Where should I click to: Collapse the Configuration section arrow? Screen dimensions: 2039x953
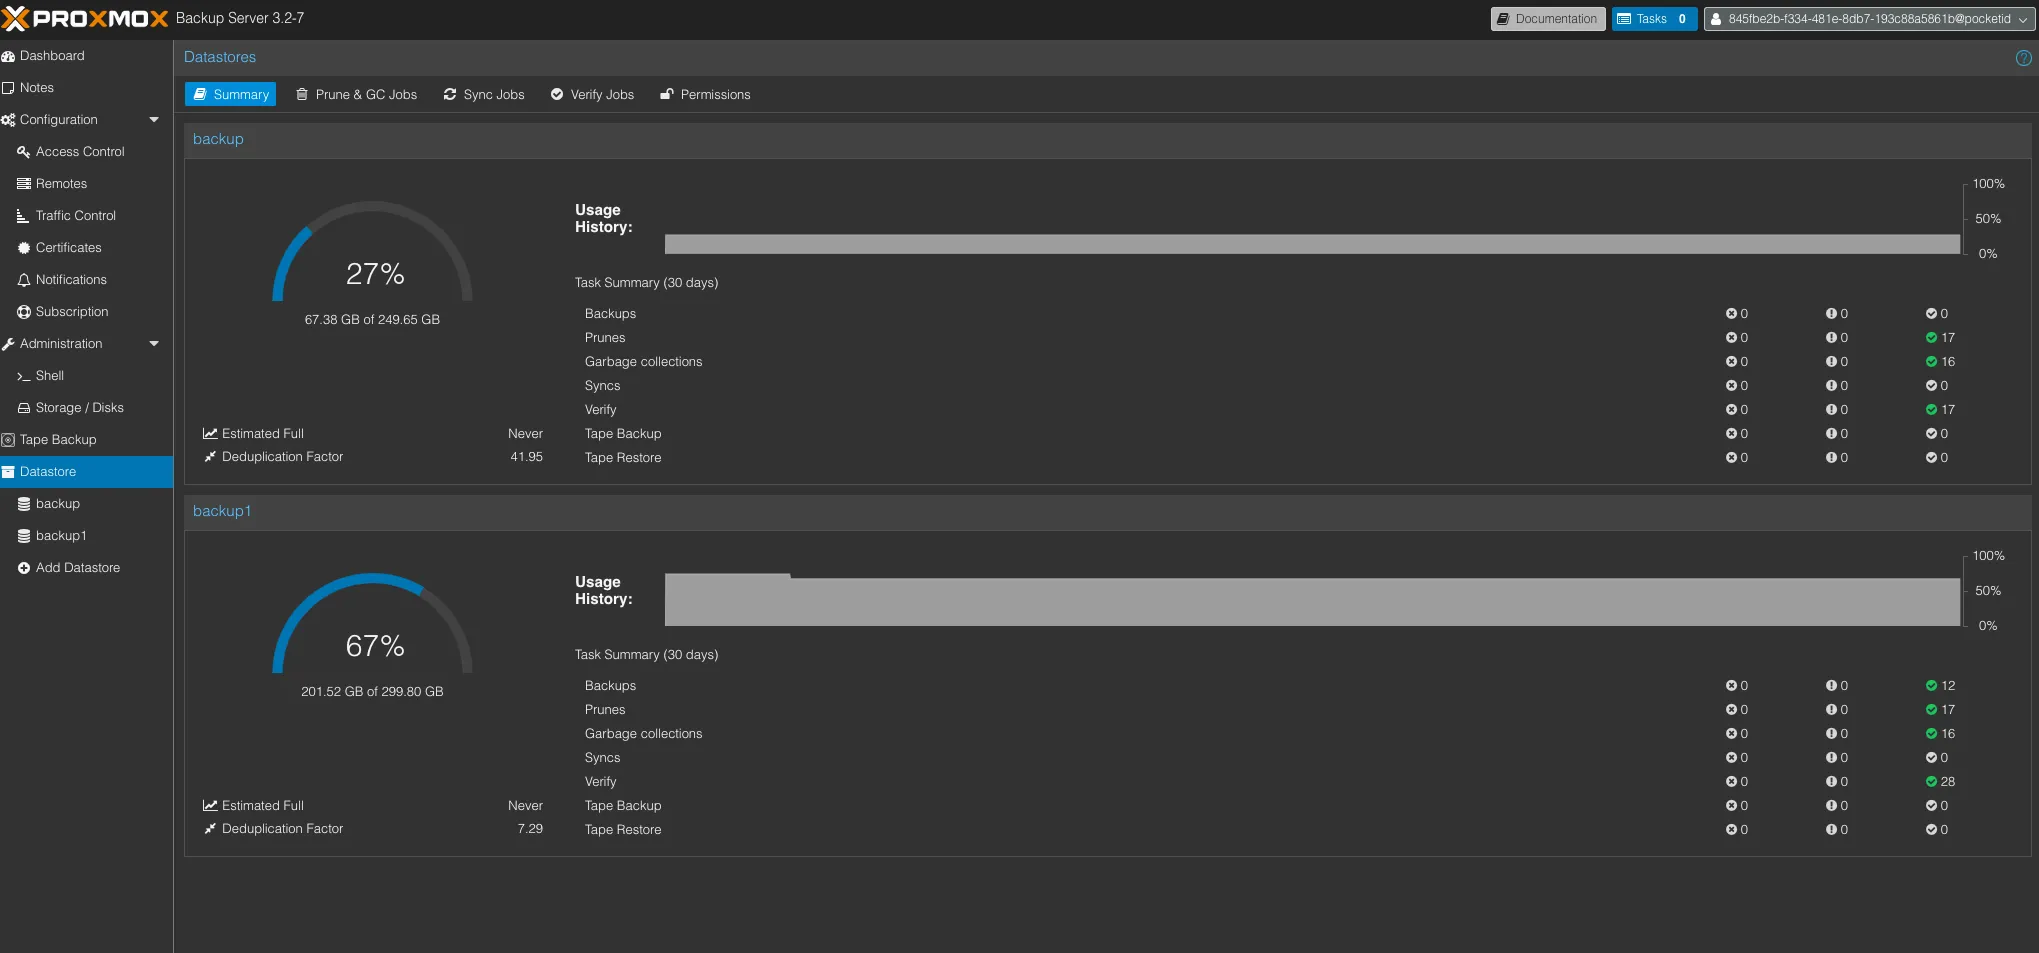154,120
